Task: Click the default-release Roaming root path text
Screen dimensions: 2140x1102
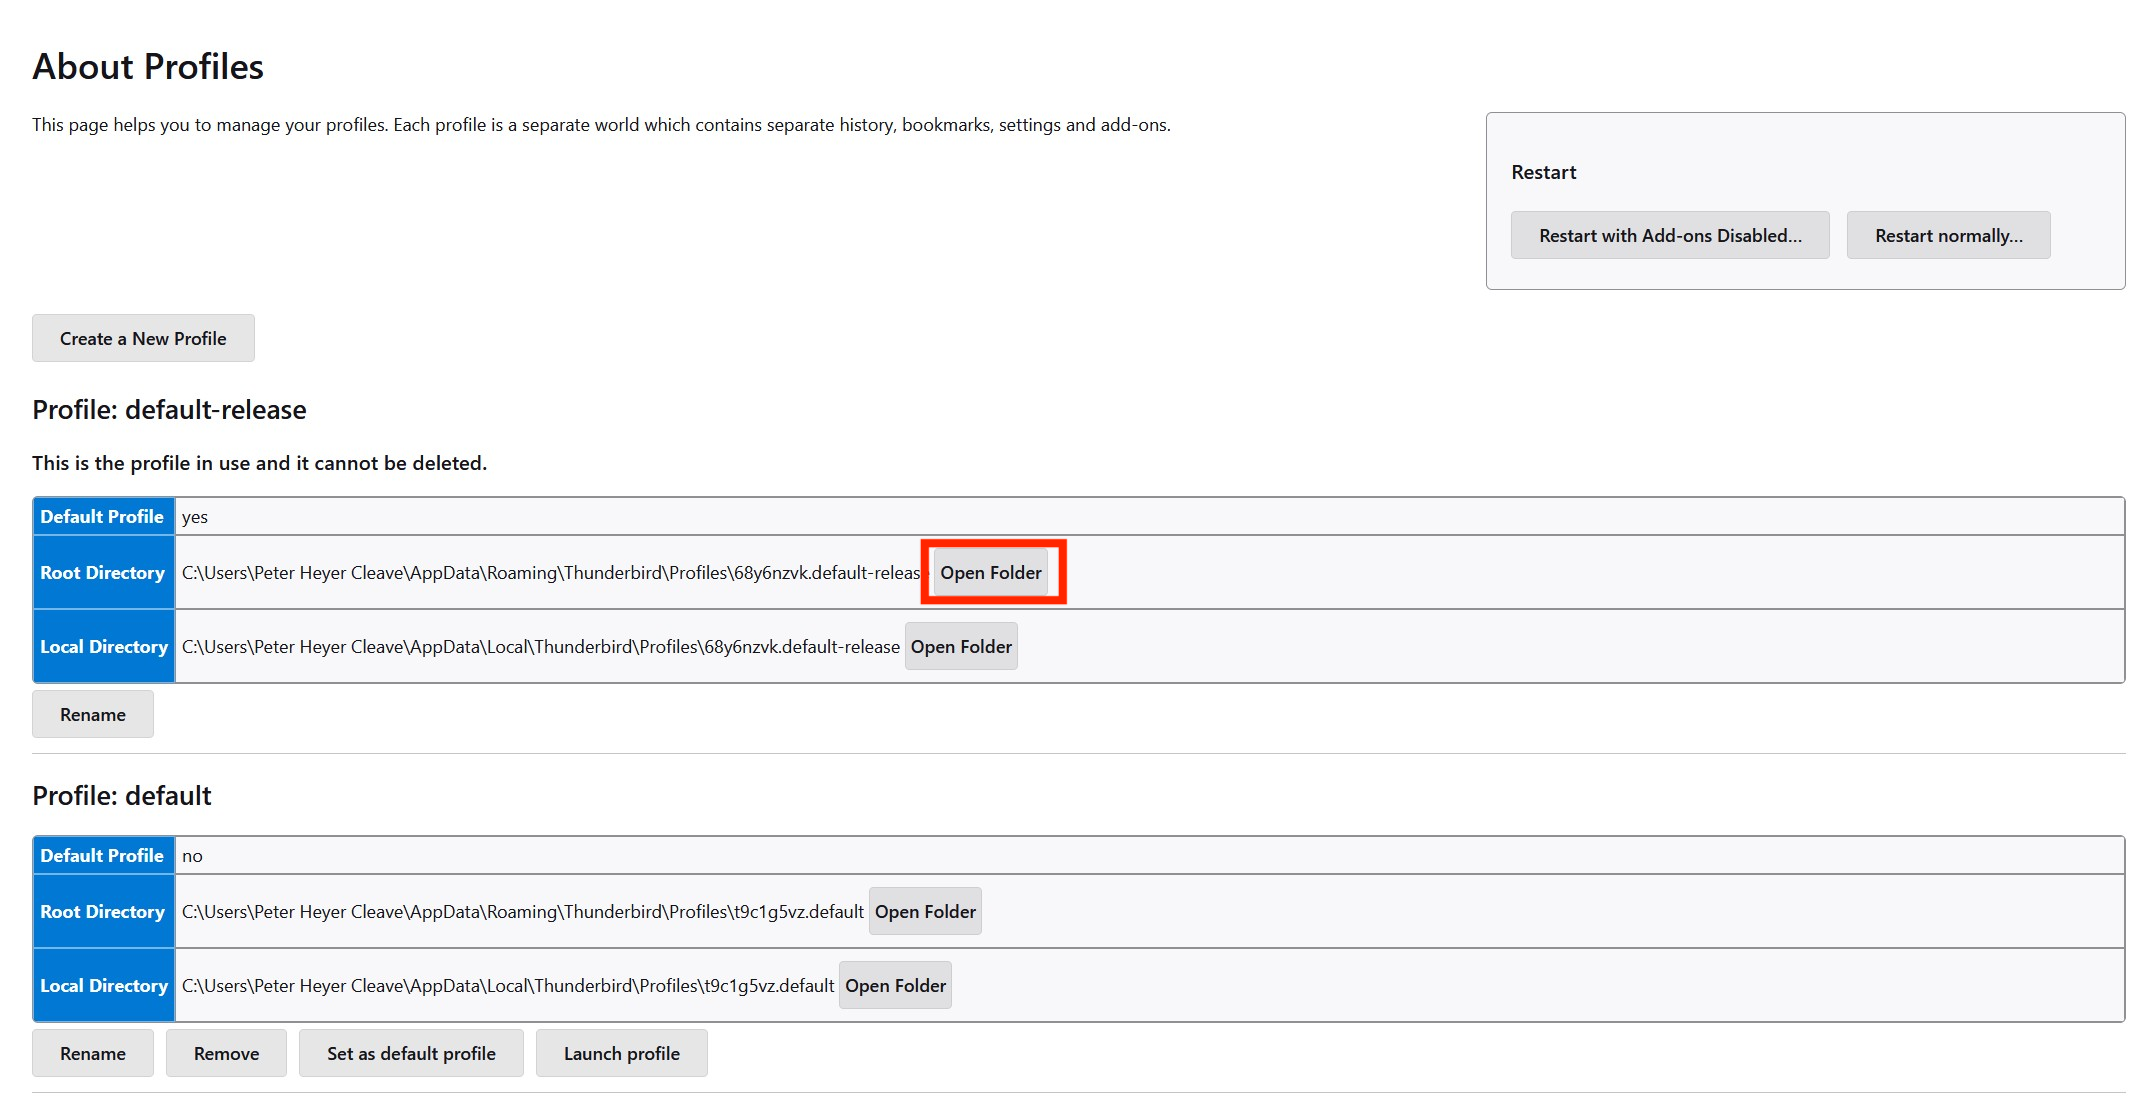Action: [x=550, y=573]
